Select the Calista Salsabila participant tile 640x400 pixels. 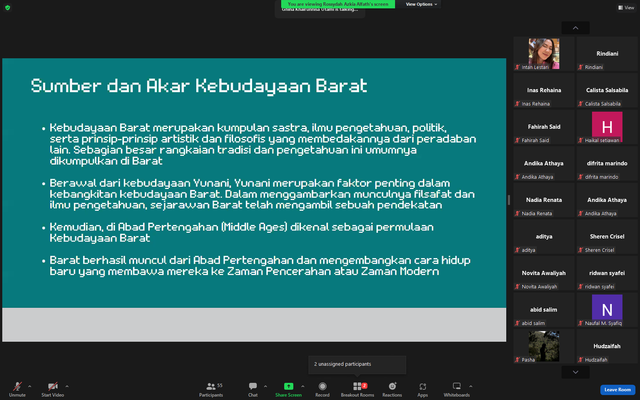(x=607, y=90)
